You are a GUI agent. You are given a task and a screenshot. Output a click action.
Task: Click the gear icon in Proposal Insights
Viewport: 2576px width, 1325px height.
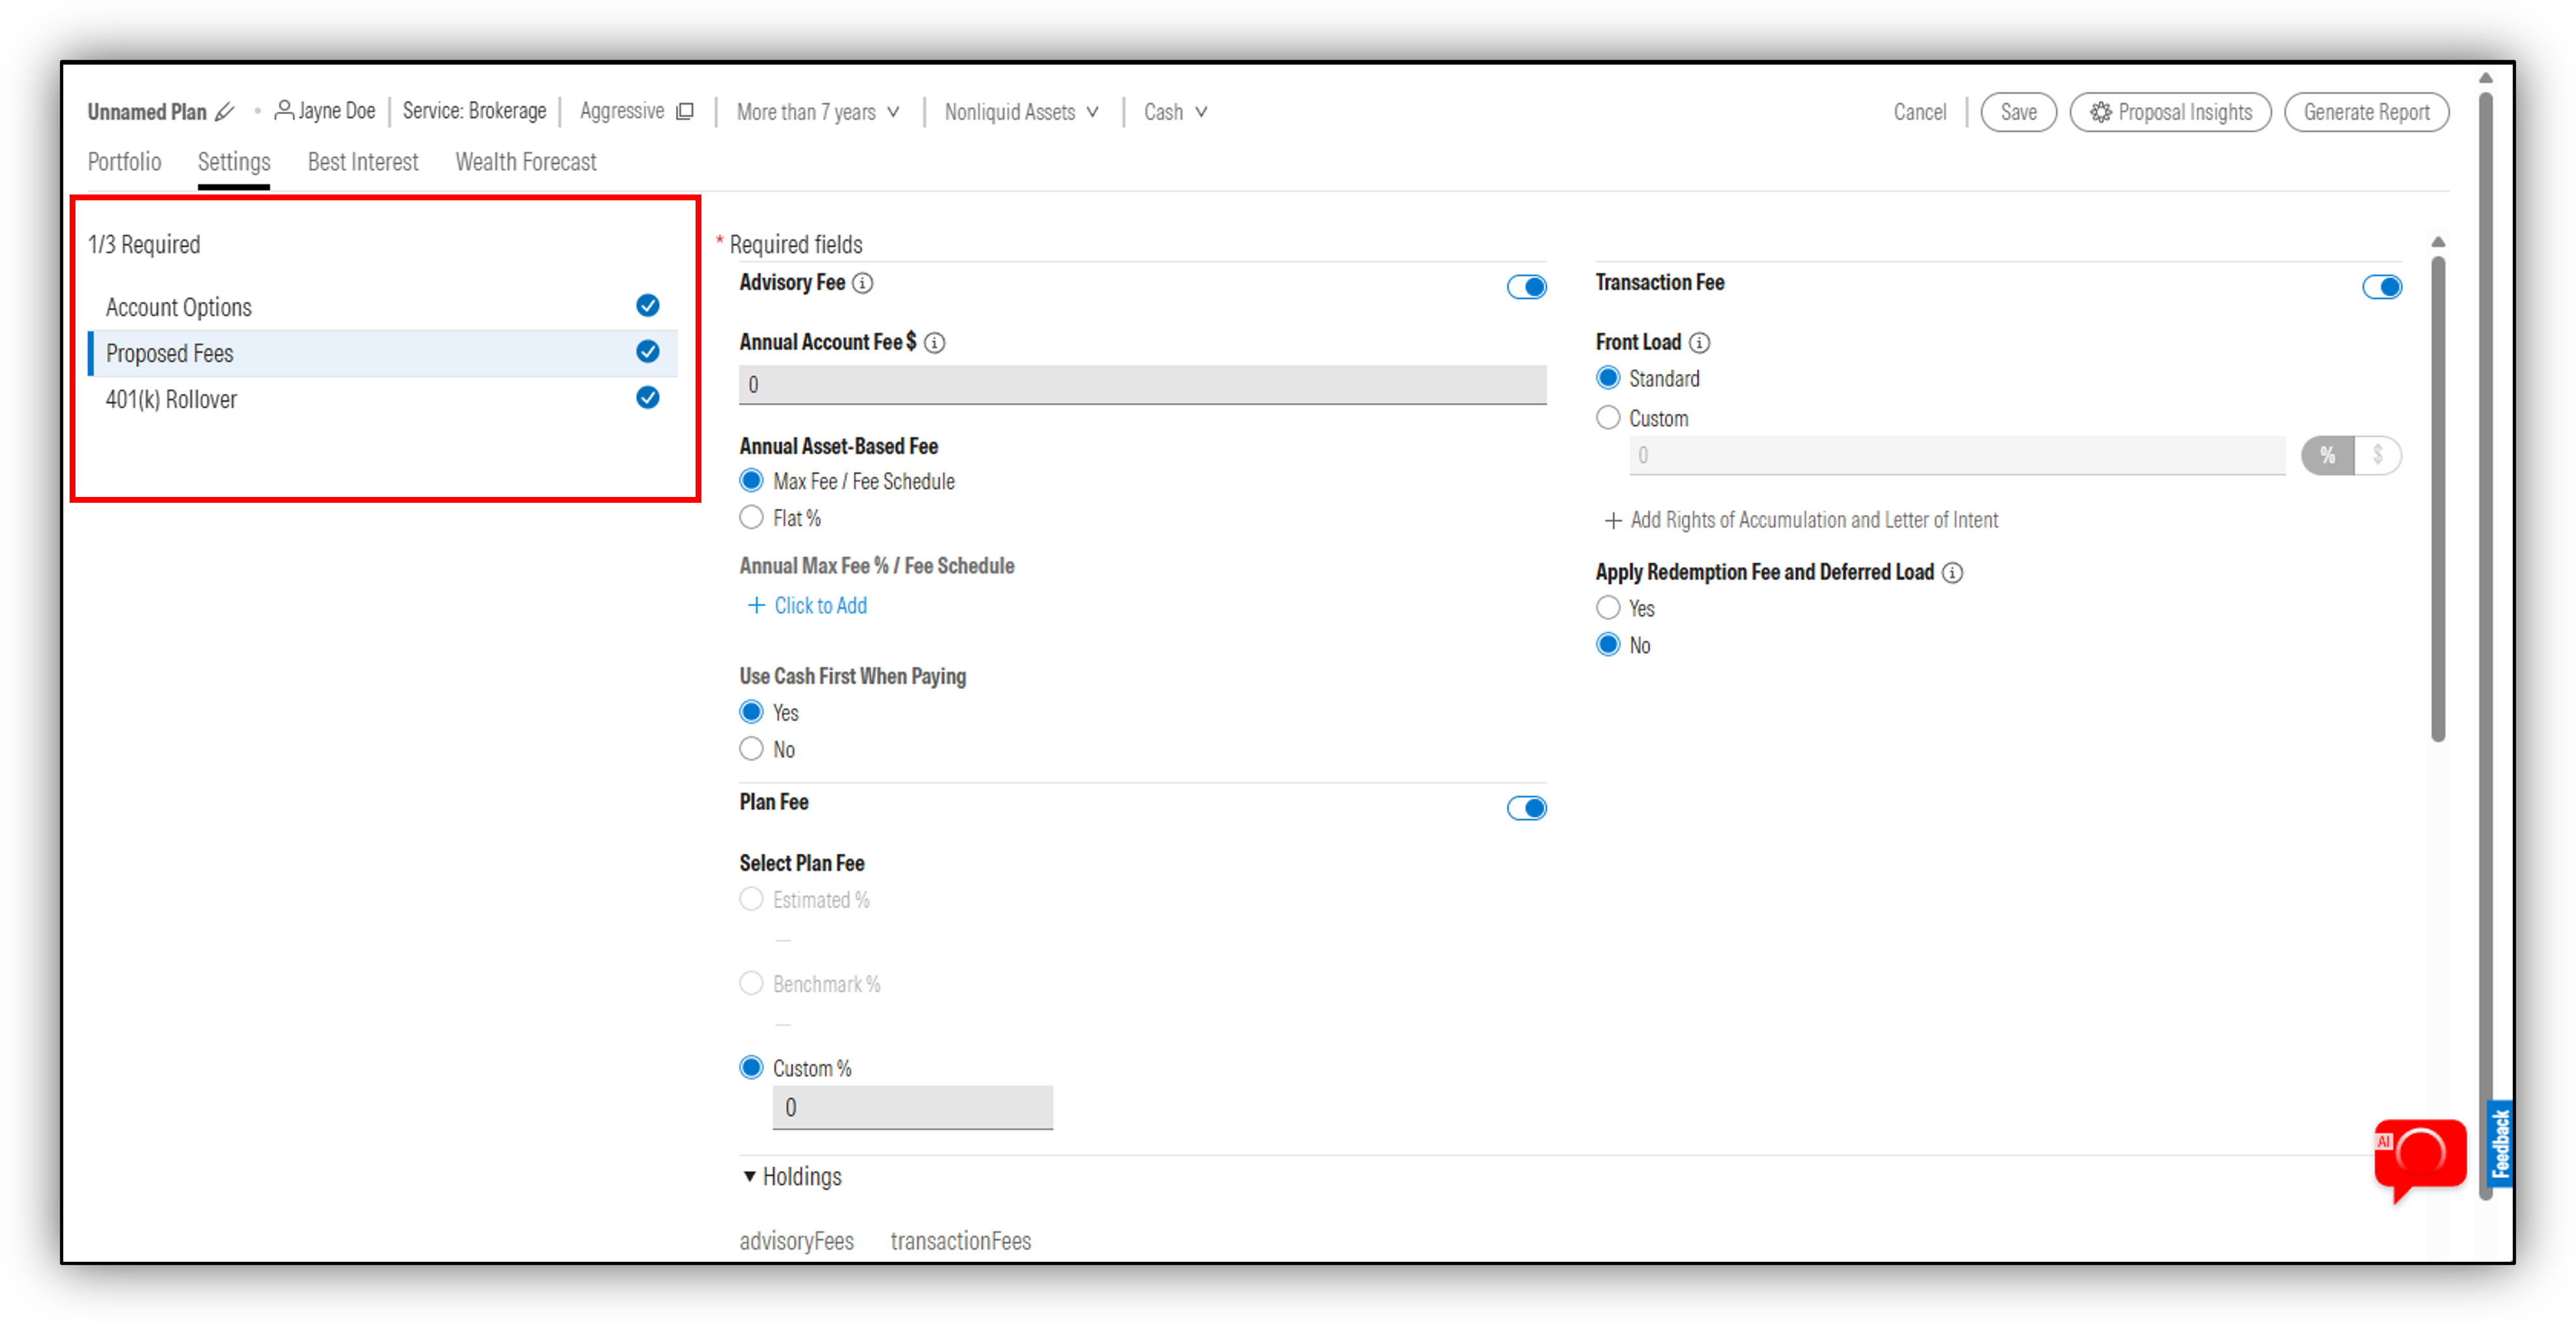click(x=2101, y=112)
